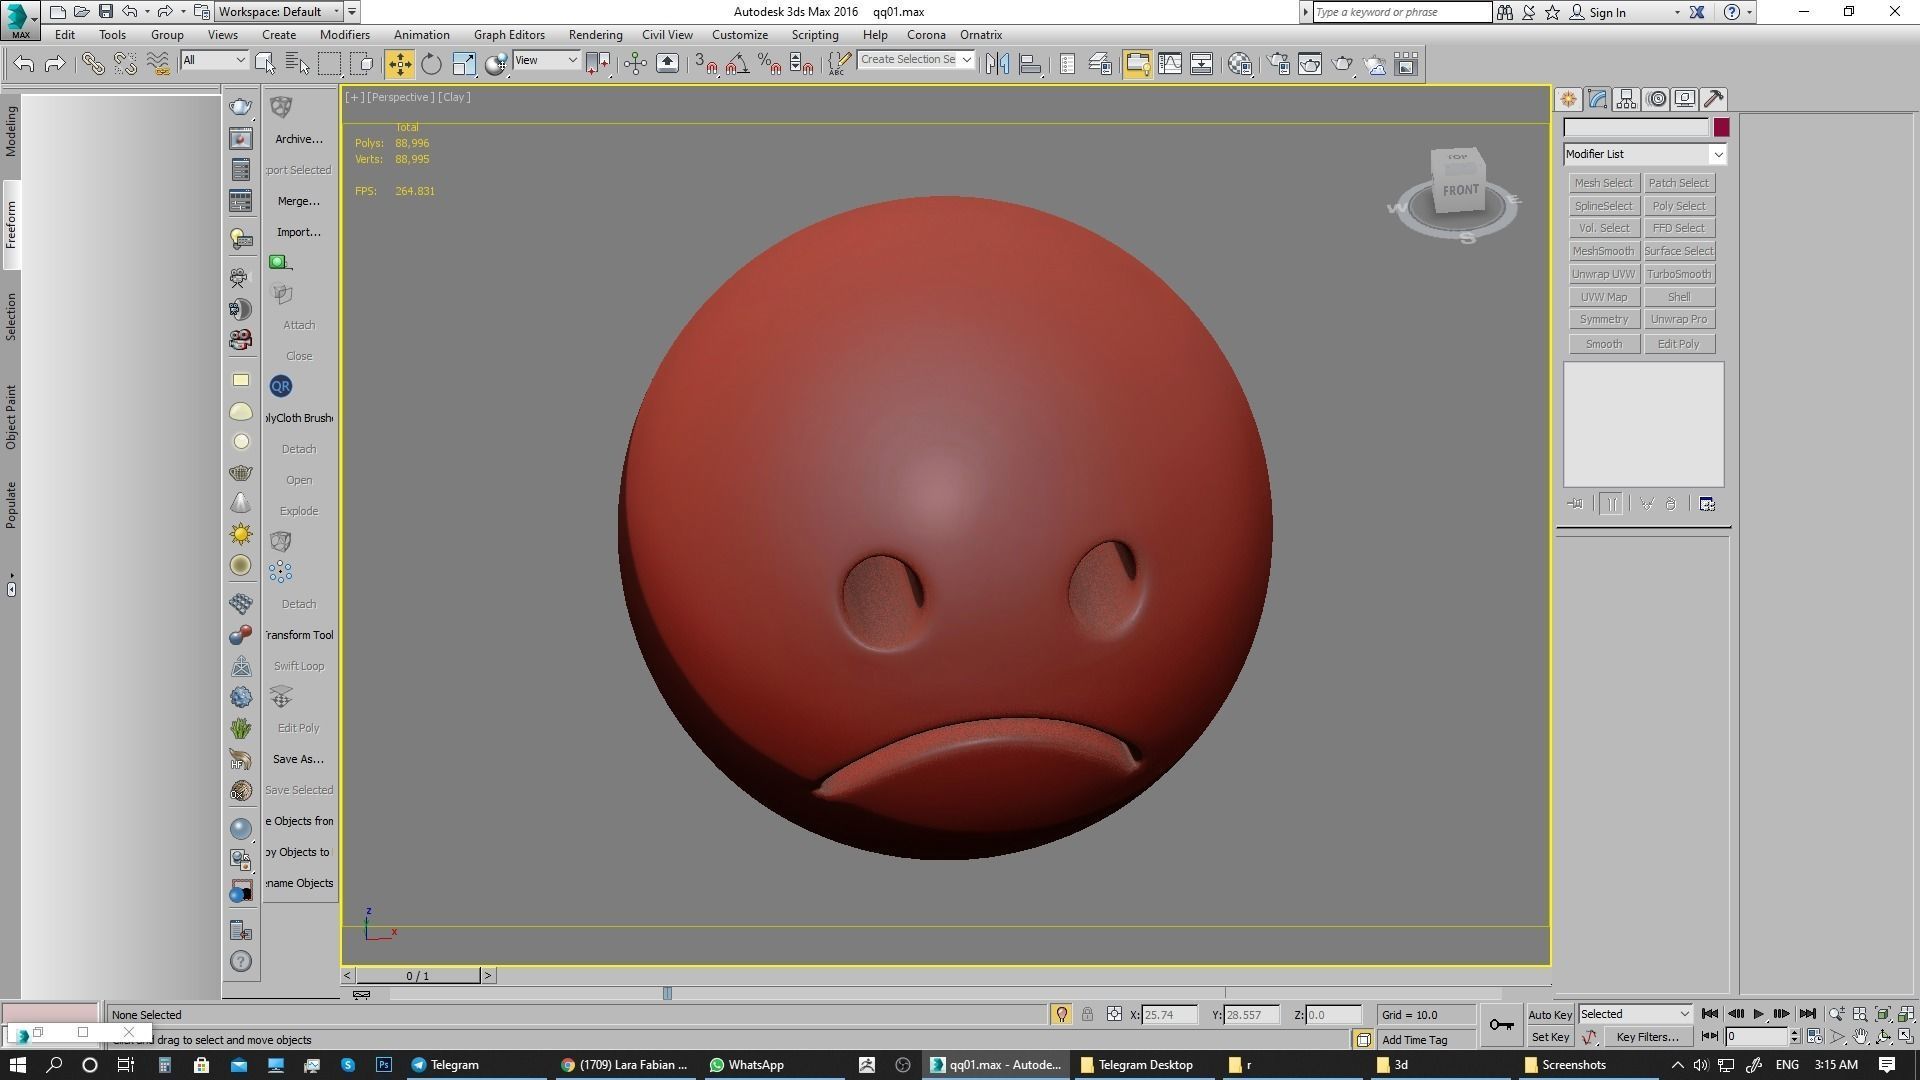Screen dimensions: 1920x1080
Task: Toggle Percent Snap in the toolbar
Action: pos(769,64)
